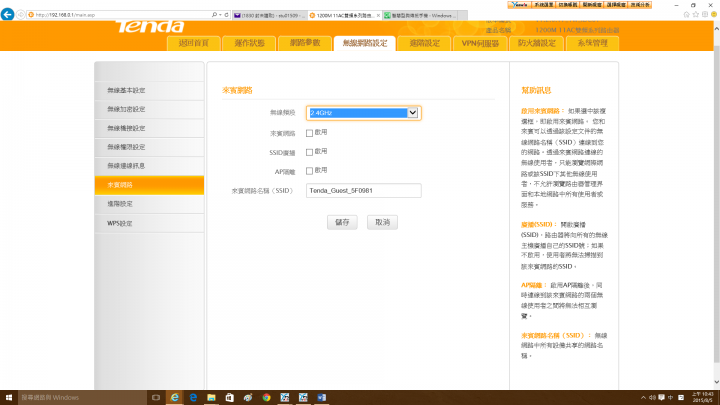Enable the SSID廣播 broadcast checkbox
The image size is (720, 405).
point(309,152)
